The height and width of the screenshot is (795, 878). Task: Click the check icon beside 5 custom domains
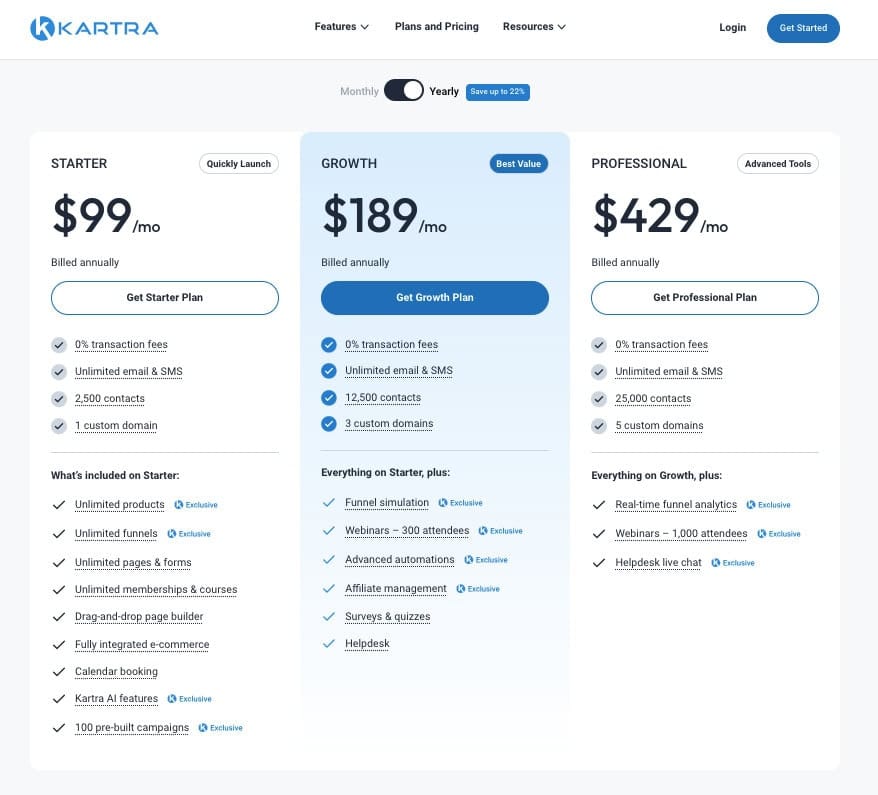(x=599, y=425)
